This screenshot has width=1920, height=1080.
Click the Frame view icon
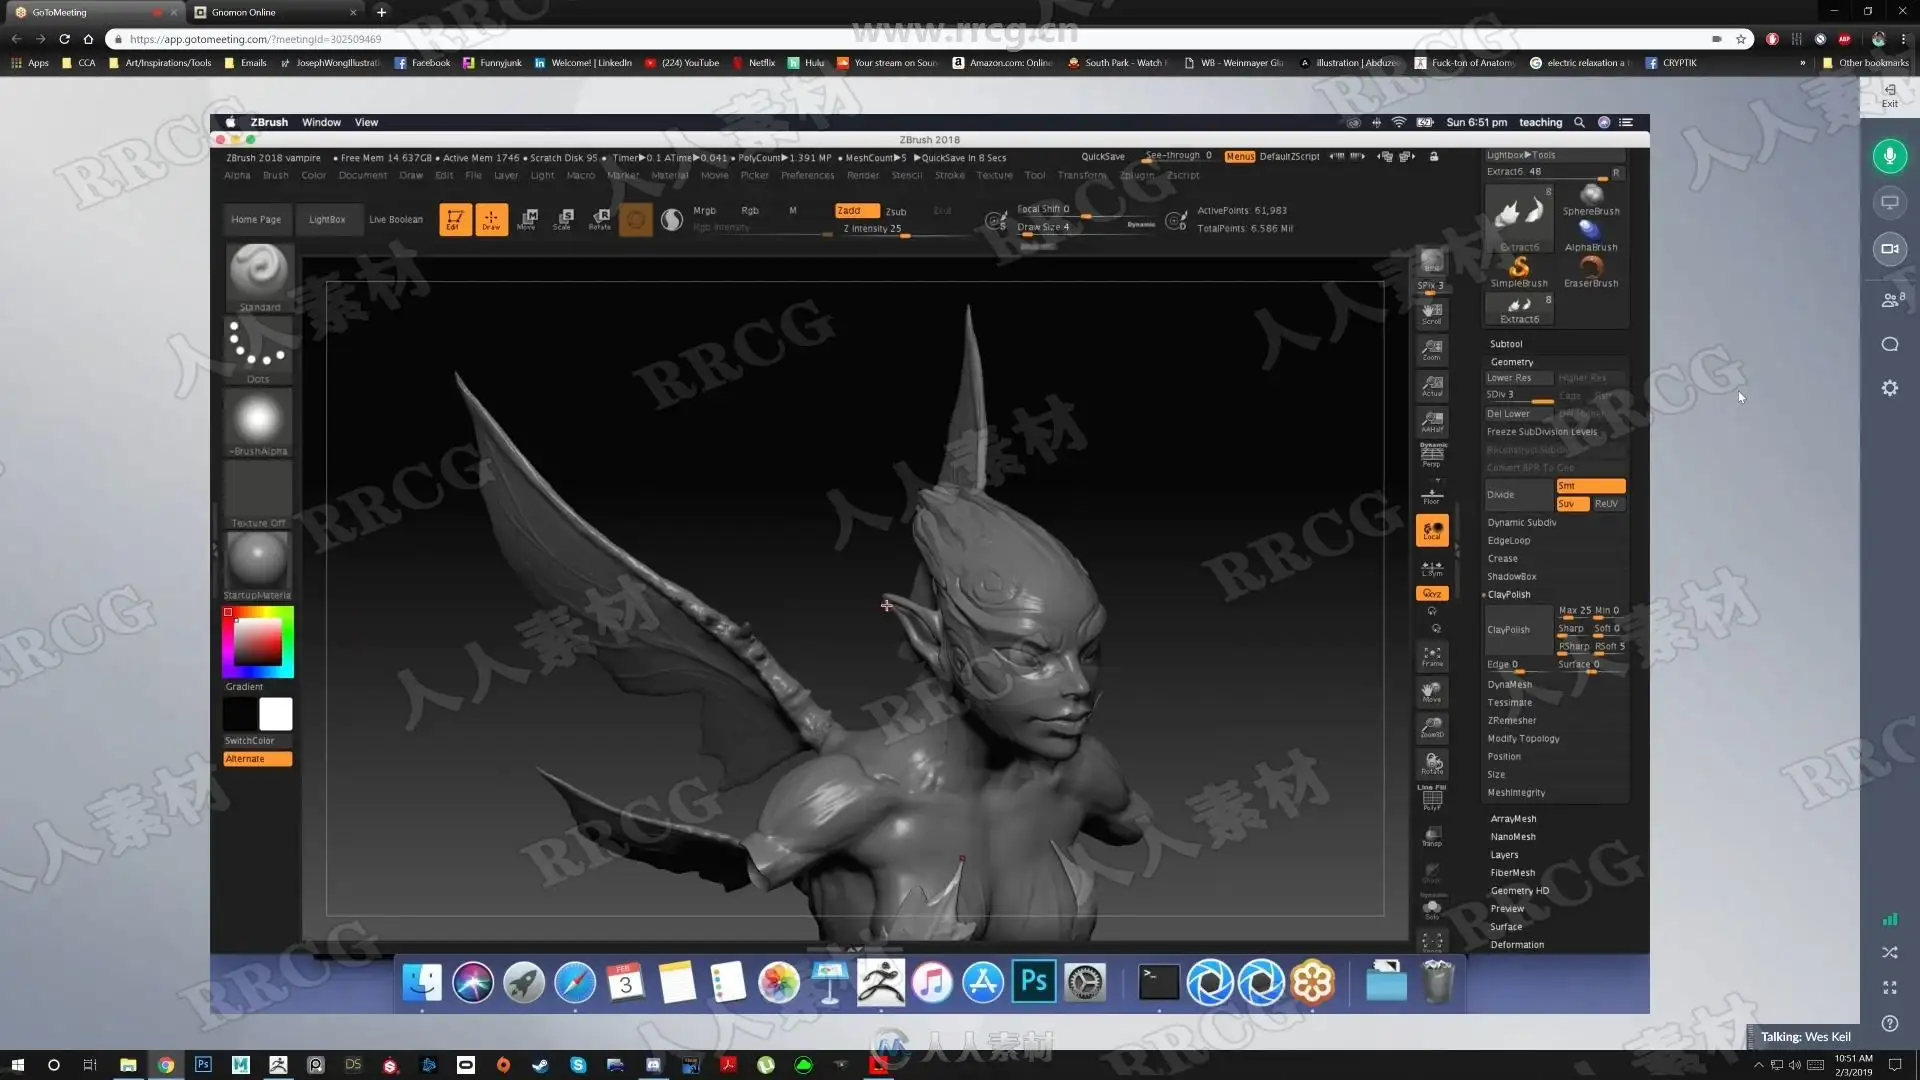click(1432, 656)
